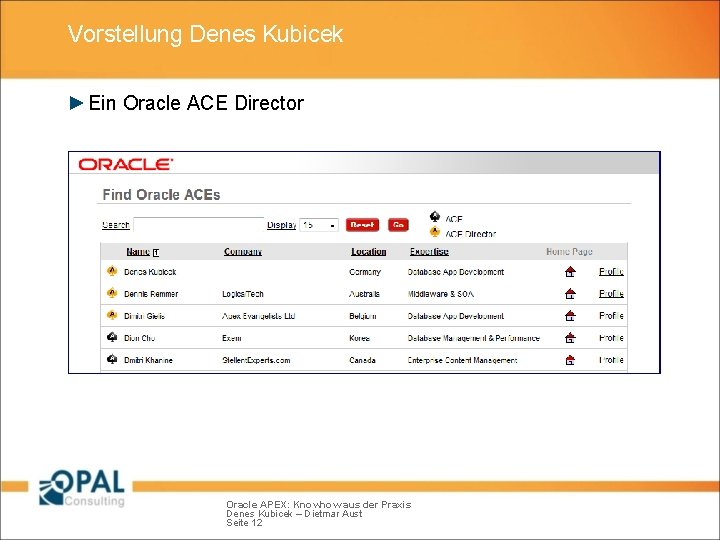Viewport: 720px width, 540px height.
Task: Open home page icon for Dimitri Gielis
Action: coord(570,316)
